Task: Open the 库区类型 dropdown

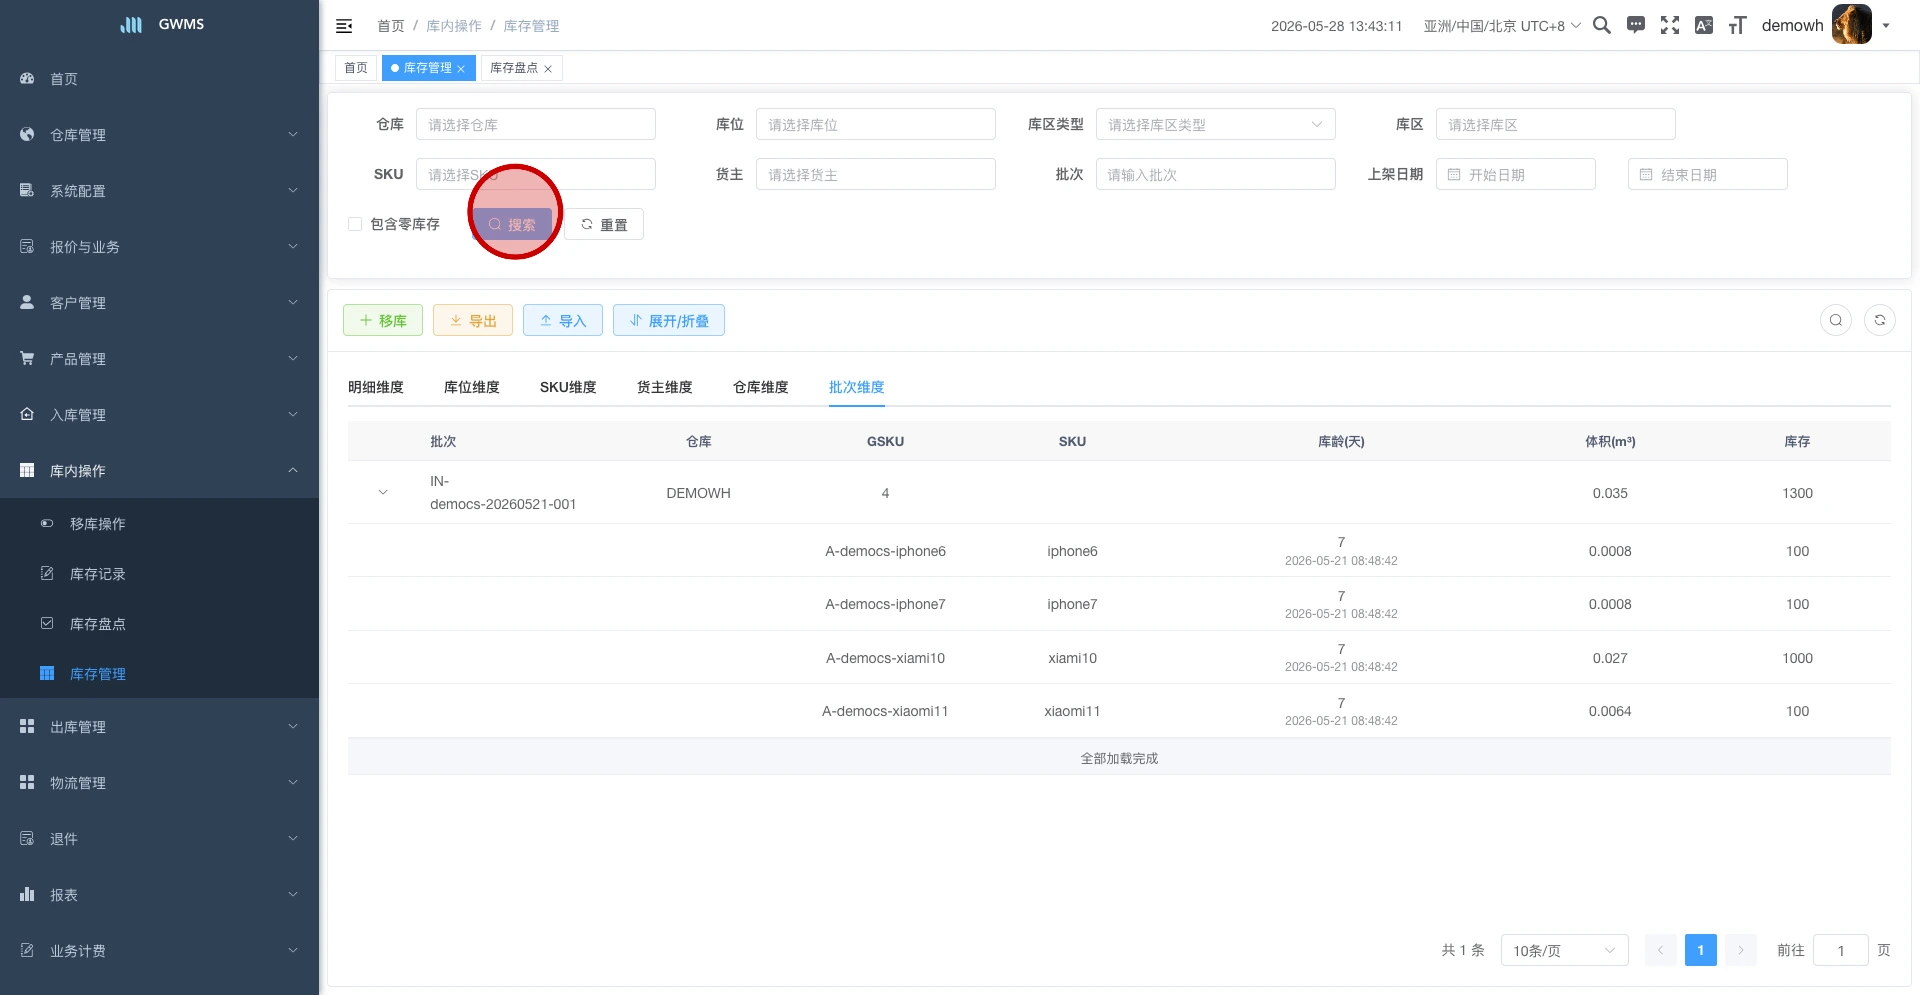Action: [1215, 124]
